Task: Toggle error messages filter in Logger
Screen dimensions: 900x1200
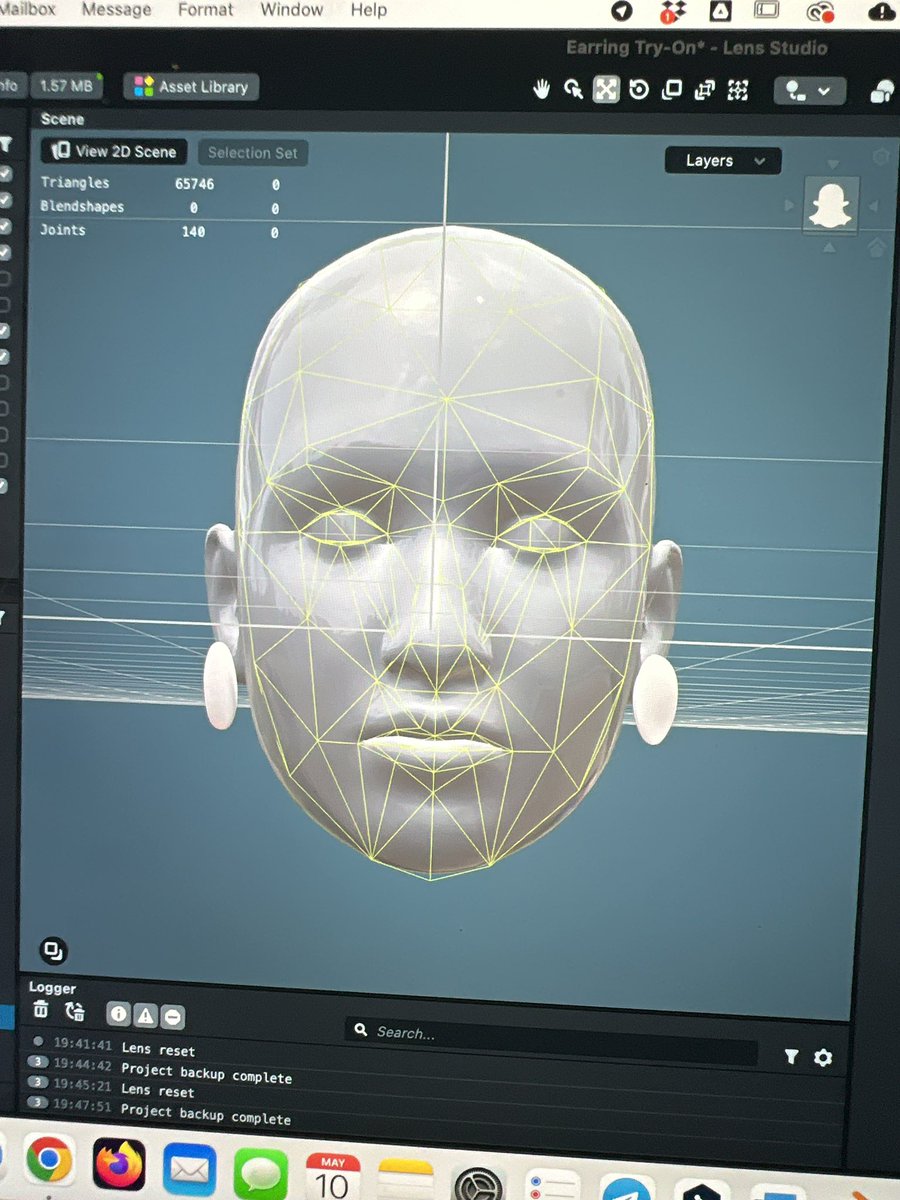Action: click(x=172, y=1017)
